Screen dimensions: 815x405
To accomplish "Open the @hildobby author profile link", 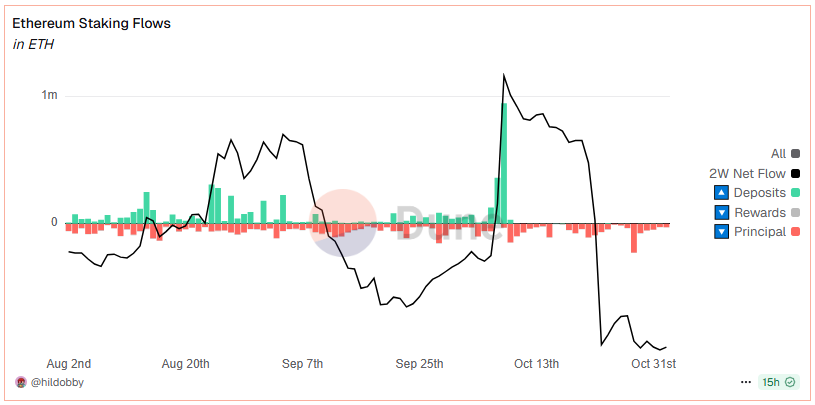I will tap(57, 382).
